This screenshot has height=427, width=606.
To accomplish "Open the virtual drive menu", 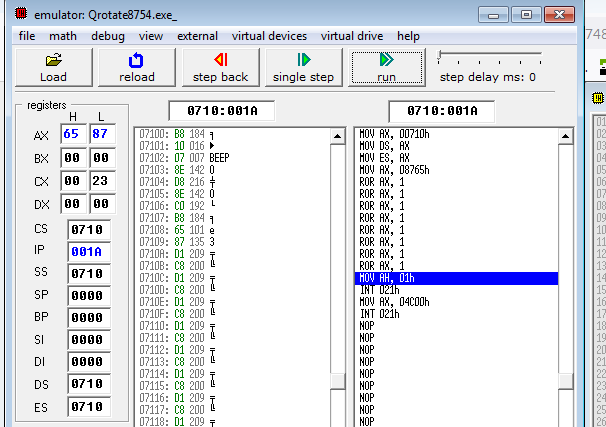I will (351, 35).
